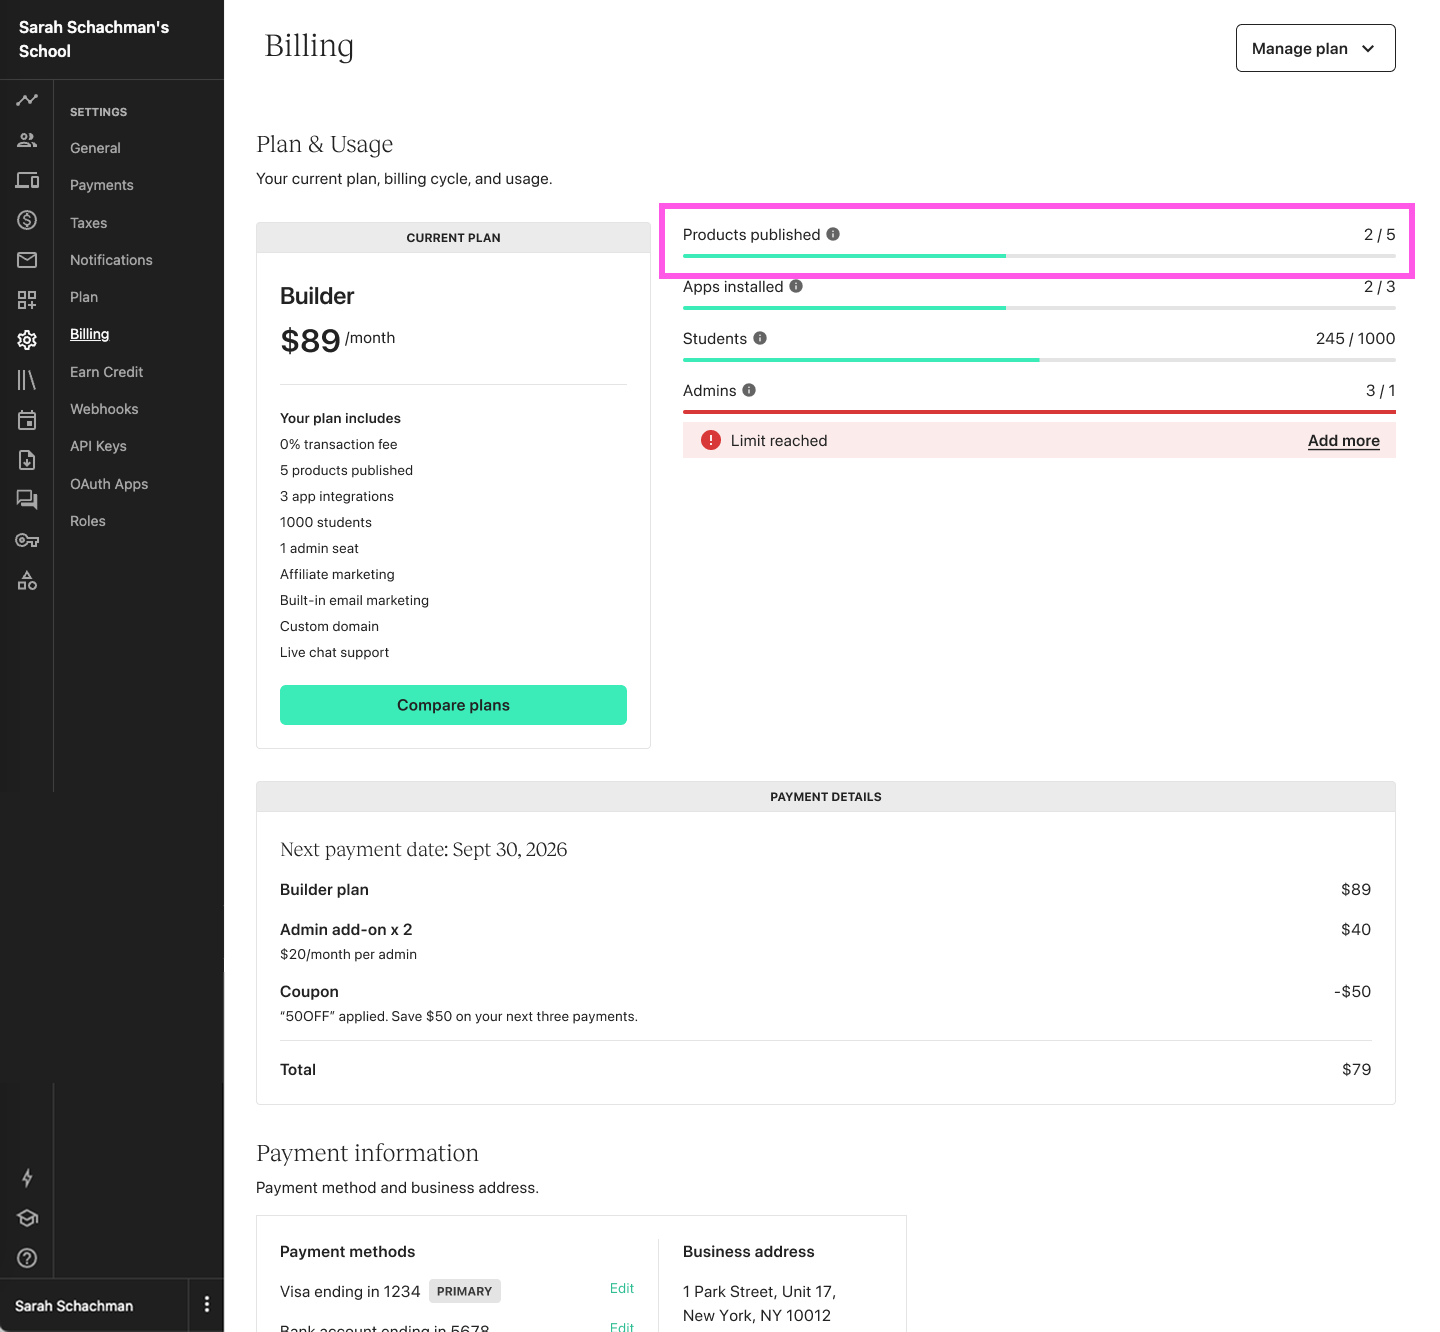The image size is (1440, 1332).
Task: Open the file download sidebar icon
Action: (27, 460)
